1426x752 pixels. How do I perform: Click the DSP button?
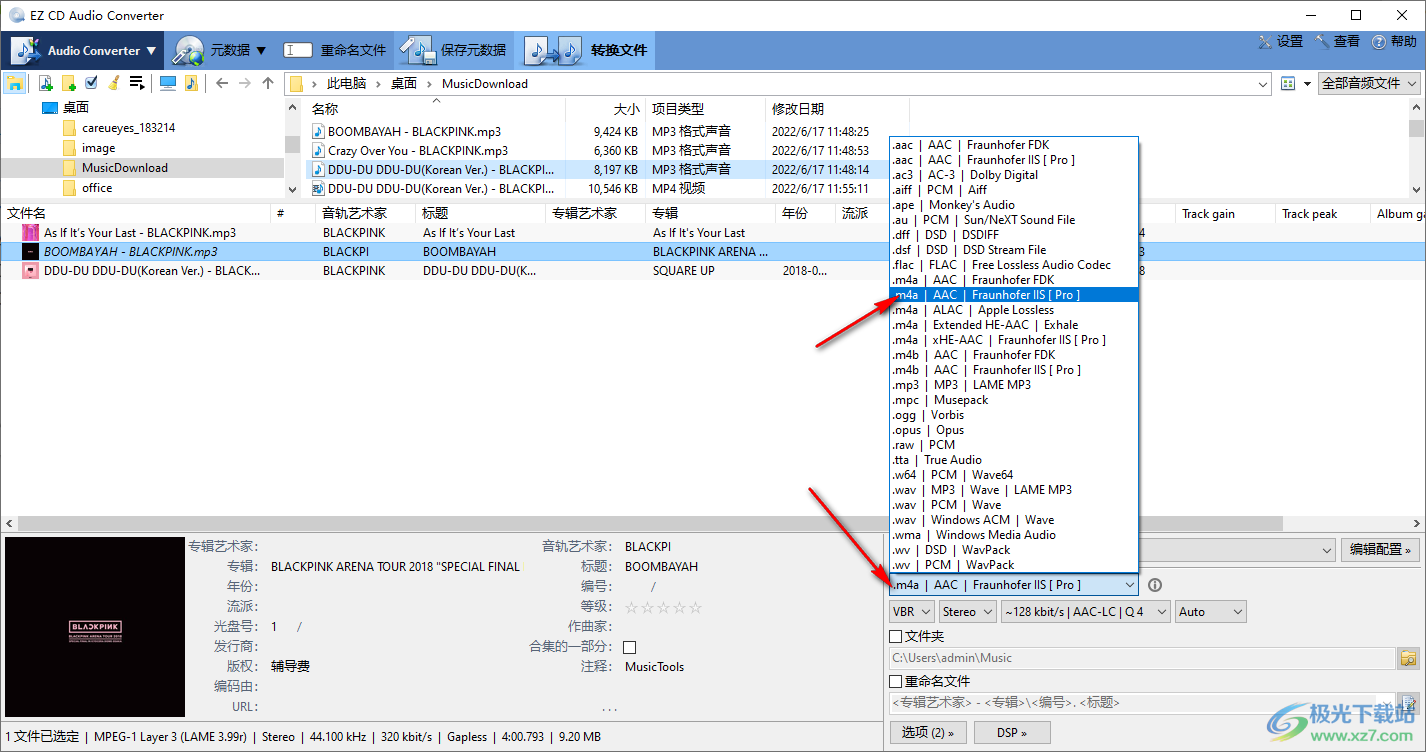click(1012, 732)
